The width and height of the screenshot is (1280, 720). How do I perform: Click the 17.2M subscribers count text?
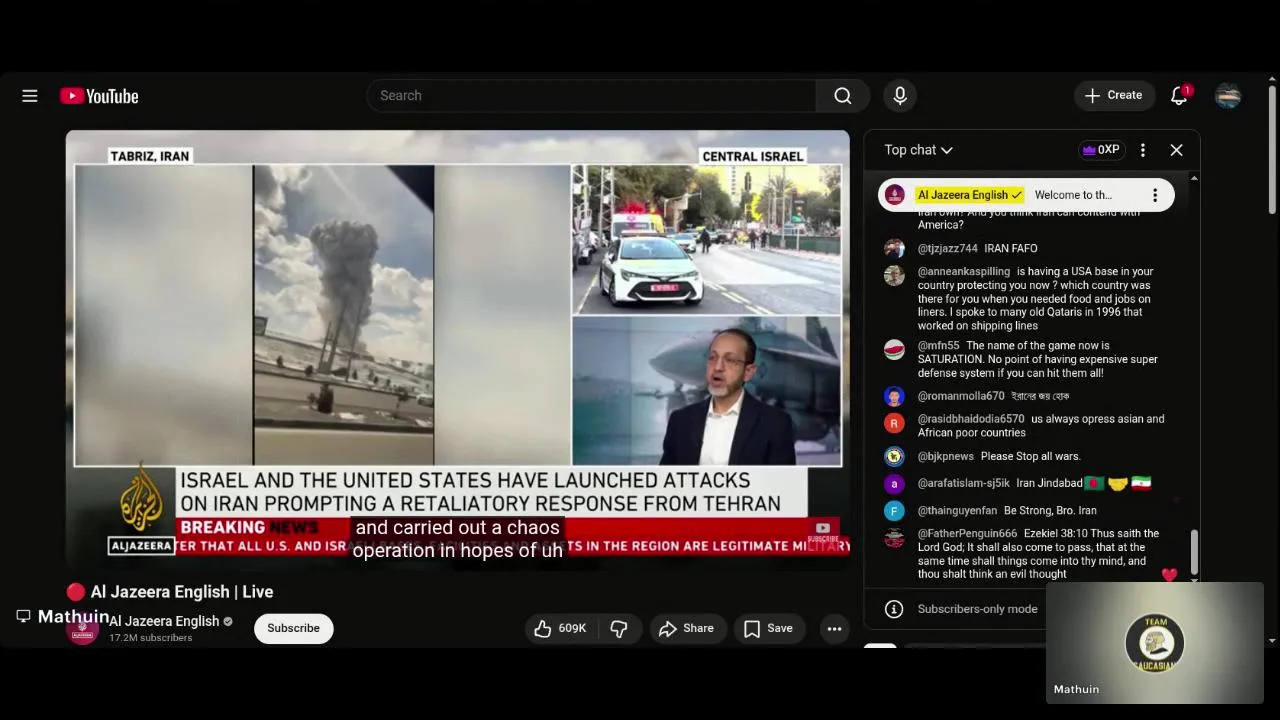point(150,638)
